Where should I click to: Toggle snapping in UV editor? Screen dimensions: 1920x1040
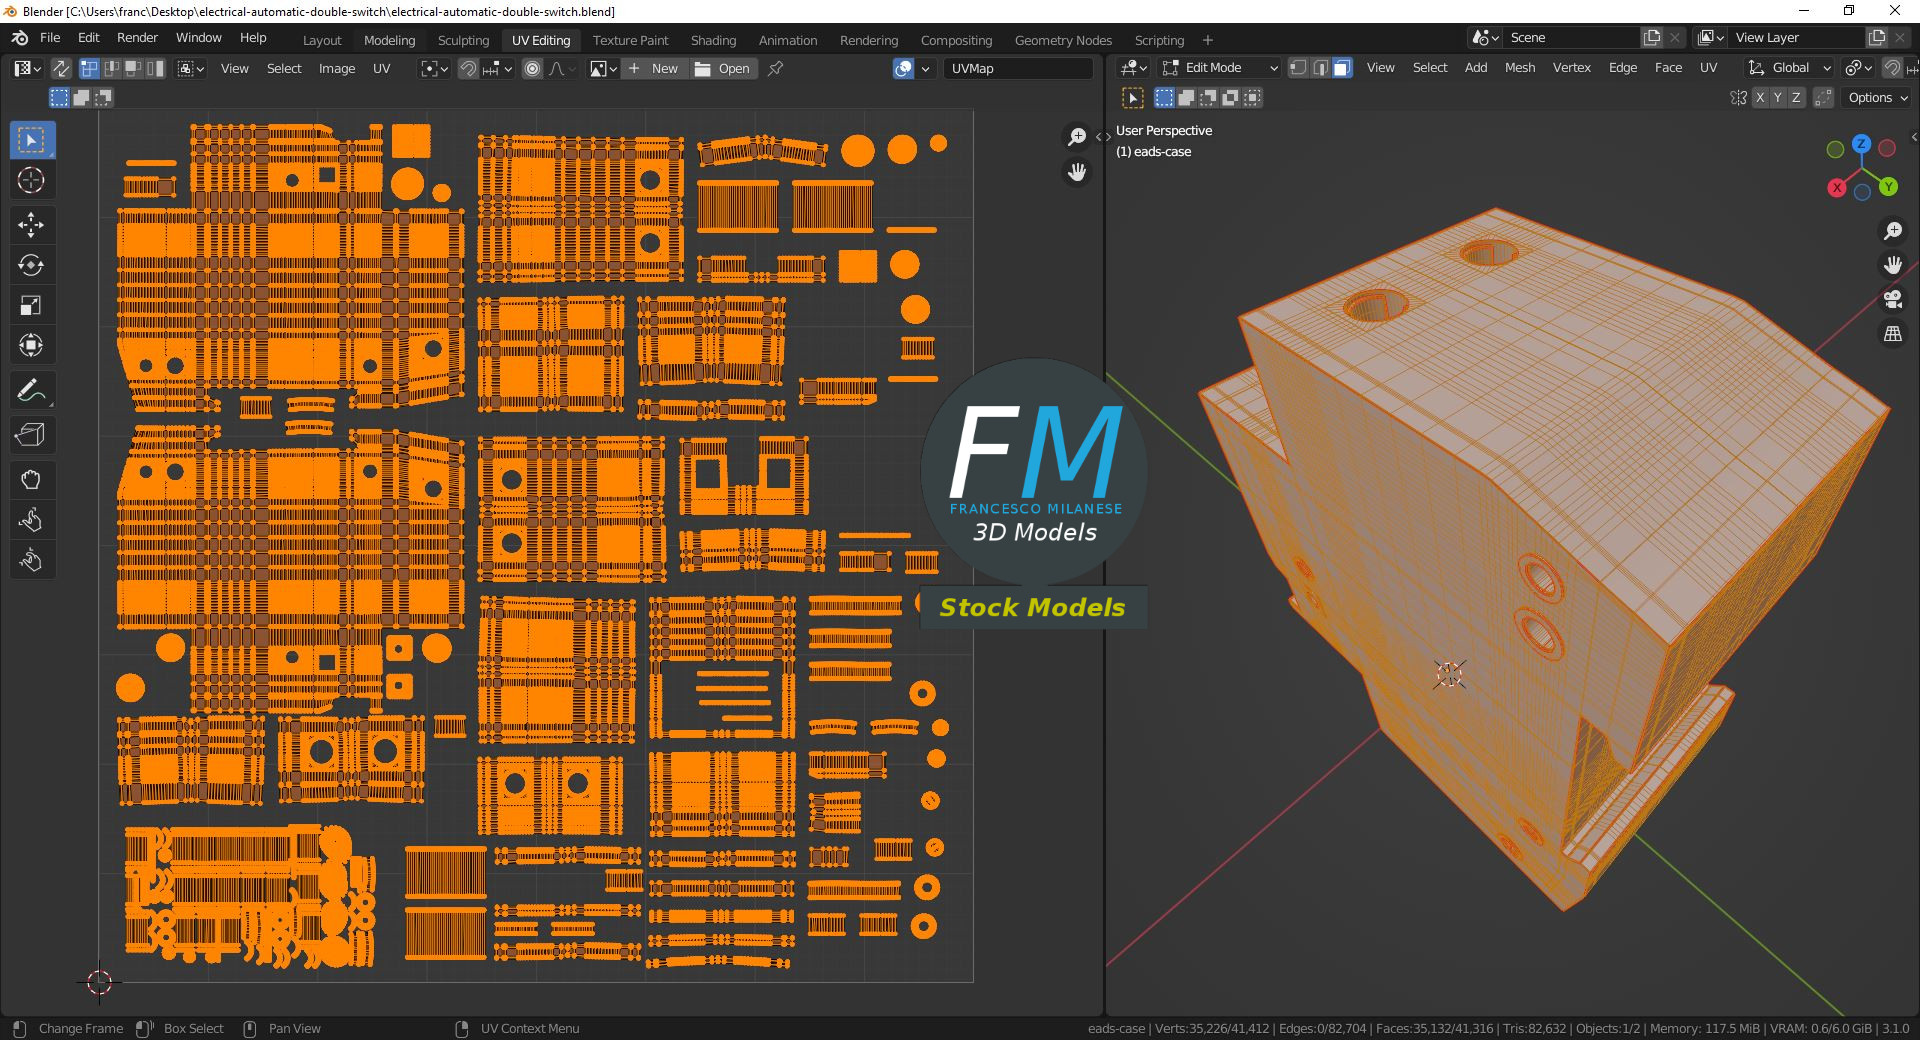[468, 69]
